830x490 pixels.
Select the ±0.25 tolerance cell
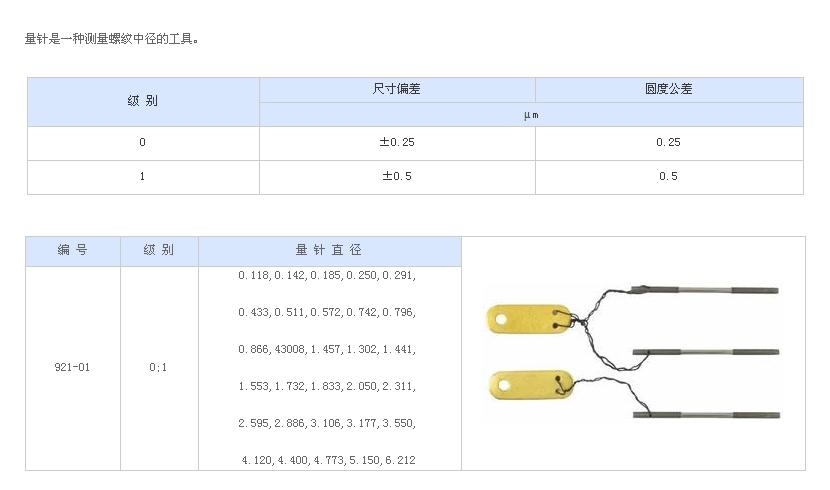pyautogui.click(x=397, y=143)
